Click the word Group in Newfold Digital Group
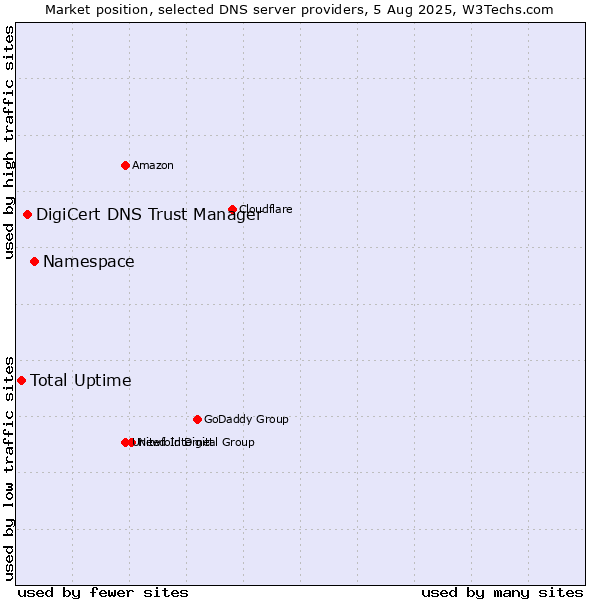 pyautogui.click(x=238, y=442)
